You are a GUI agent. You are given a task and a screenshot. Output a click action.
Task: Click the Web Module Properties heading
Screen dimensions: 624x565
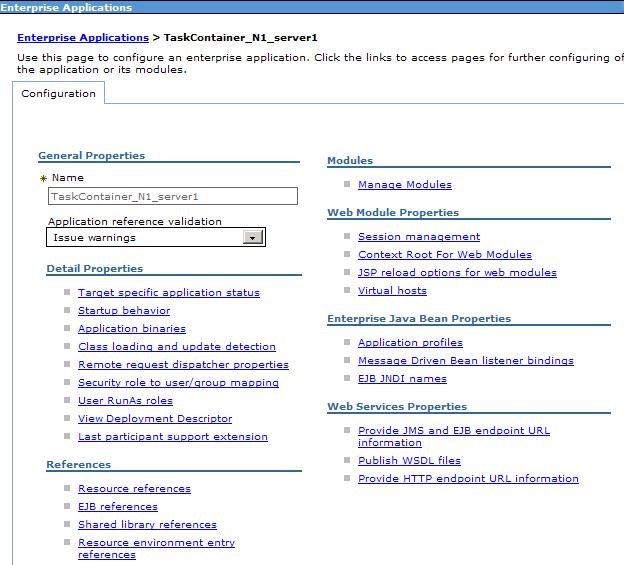point(393,212)
